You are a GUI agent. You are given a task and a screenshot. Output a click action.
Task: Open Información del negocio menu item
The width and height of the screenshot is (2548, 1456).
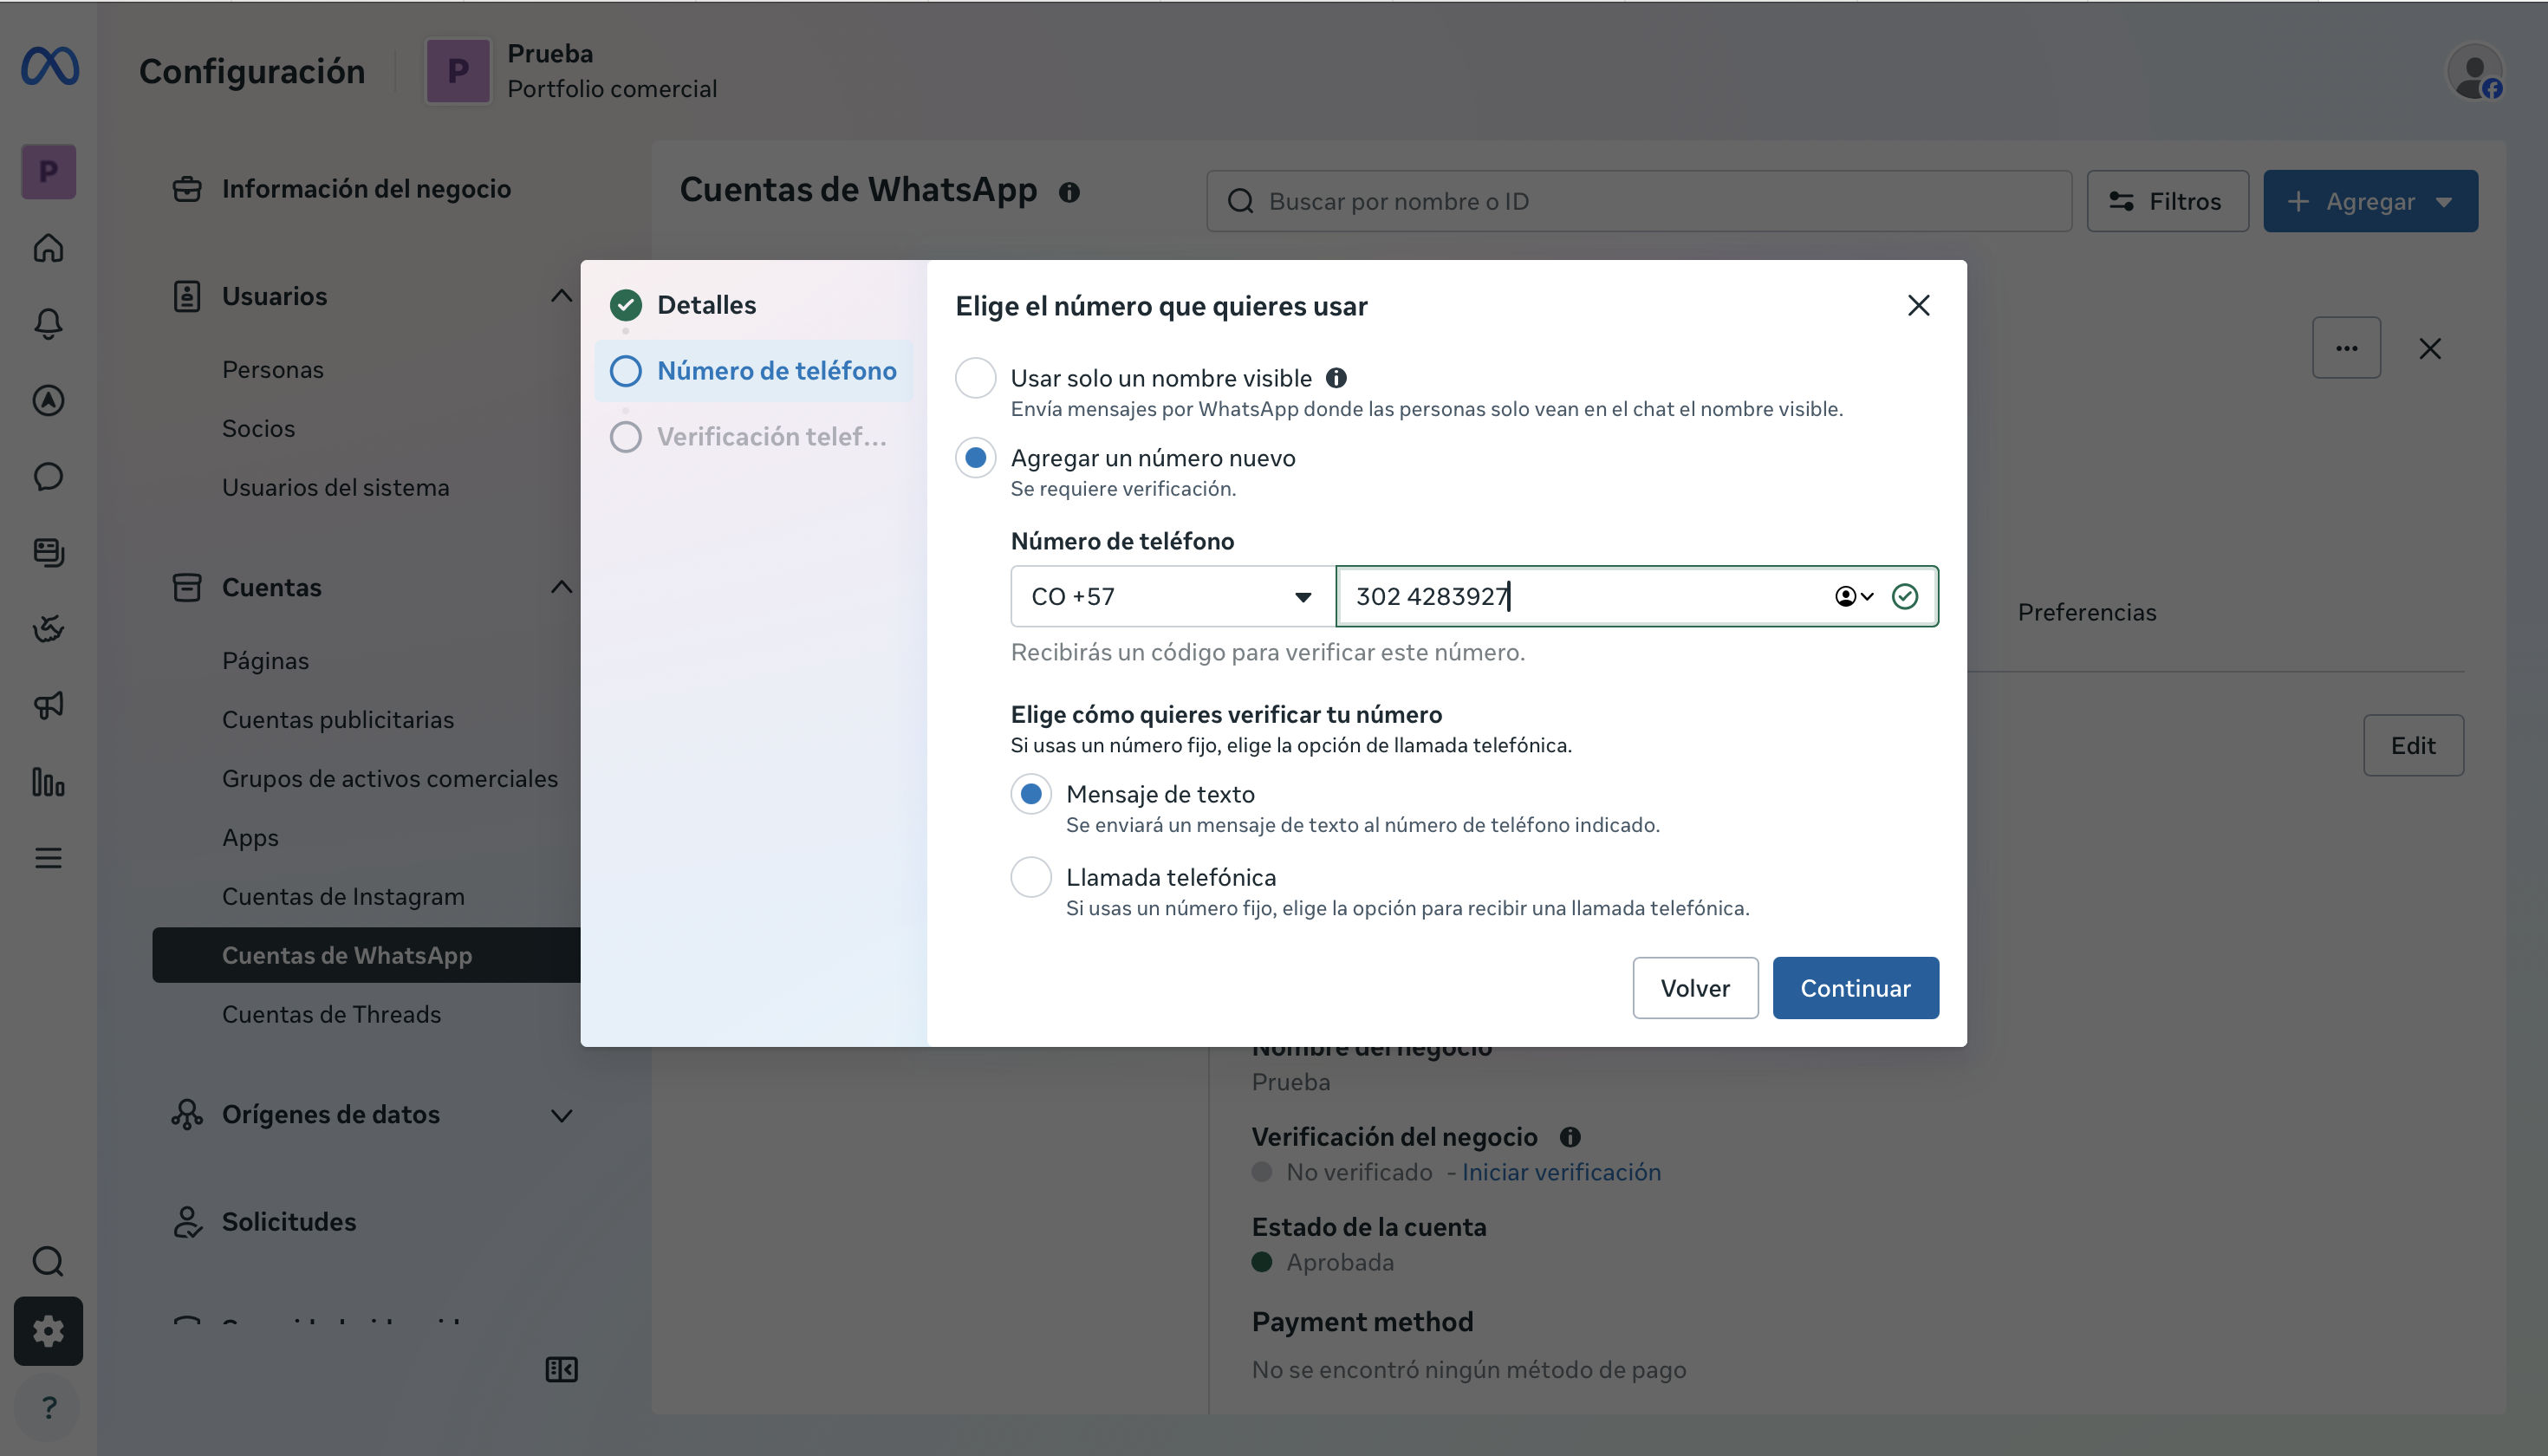(x=366, y=188)
